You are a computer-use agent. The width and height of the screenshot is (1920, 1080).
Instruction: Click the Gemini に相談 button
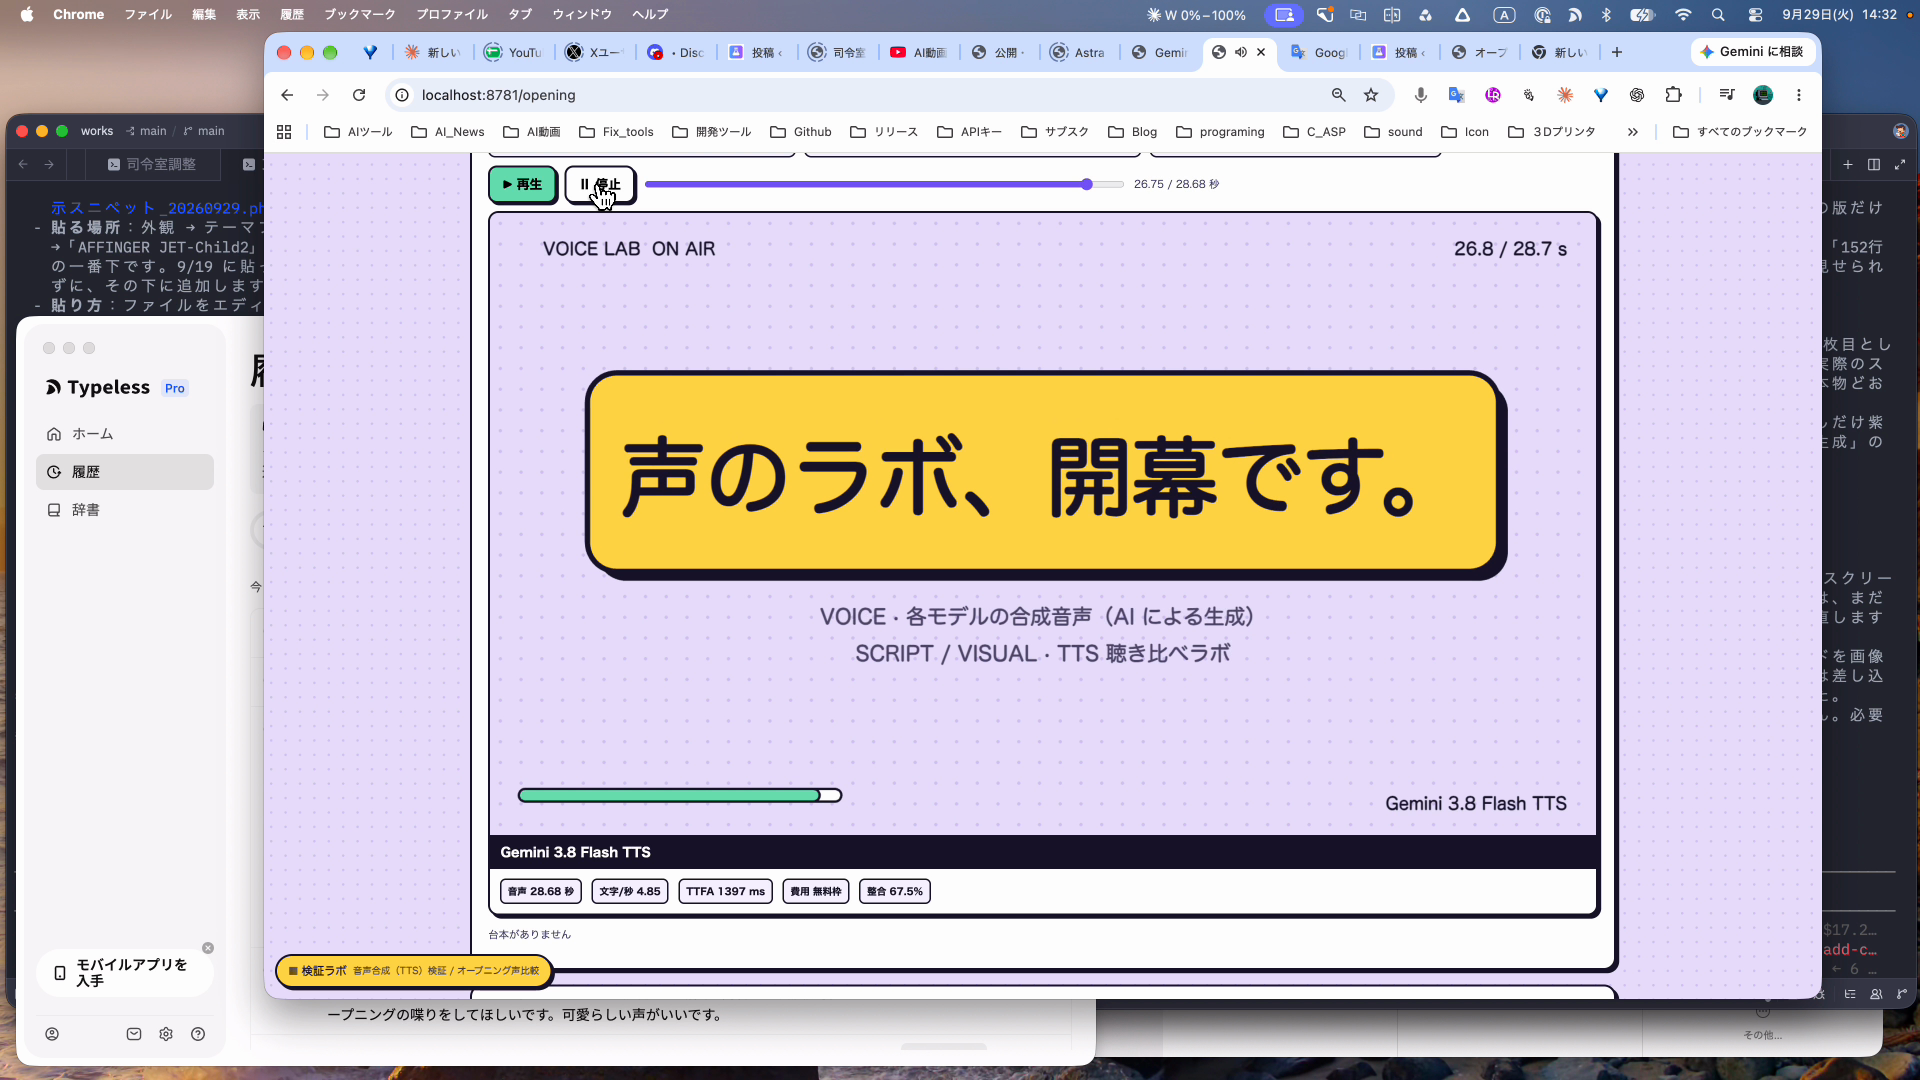pos(1751,52)
